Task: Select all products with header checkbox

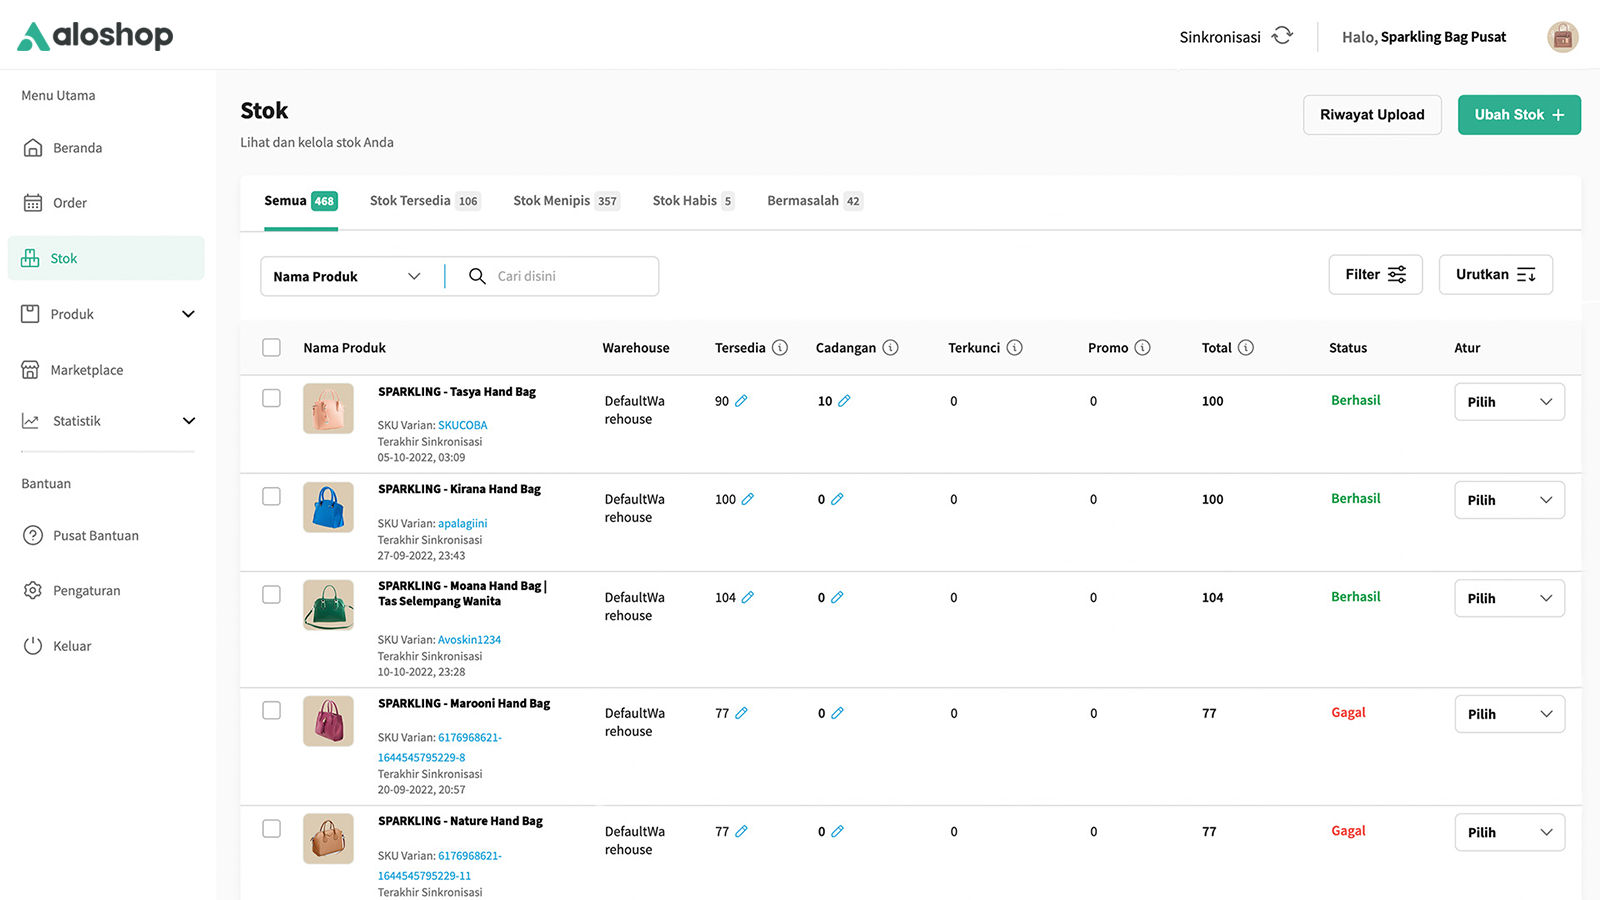Action: tap(271, 347)
